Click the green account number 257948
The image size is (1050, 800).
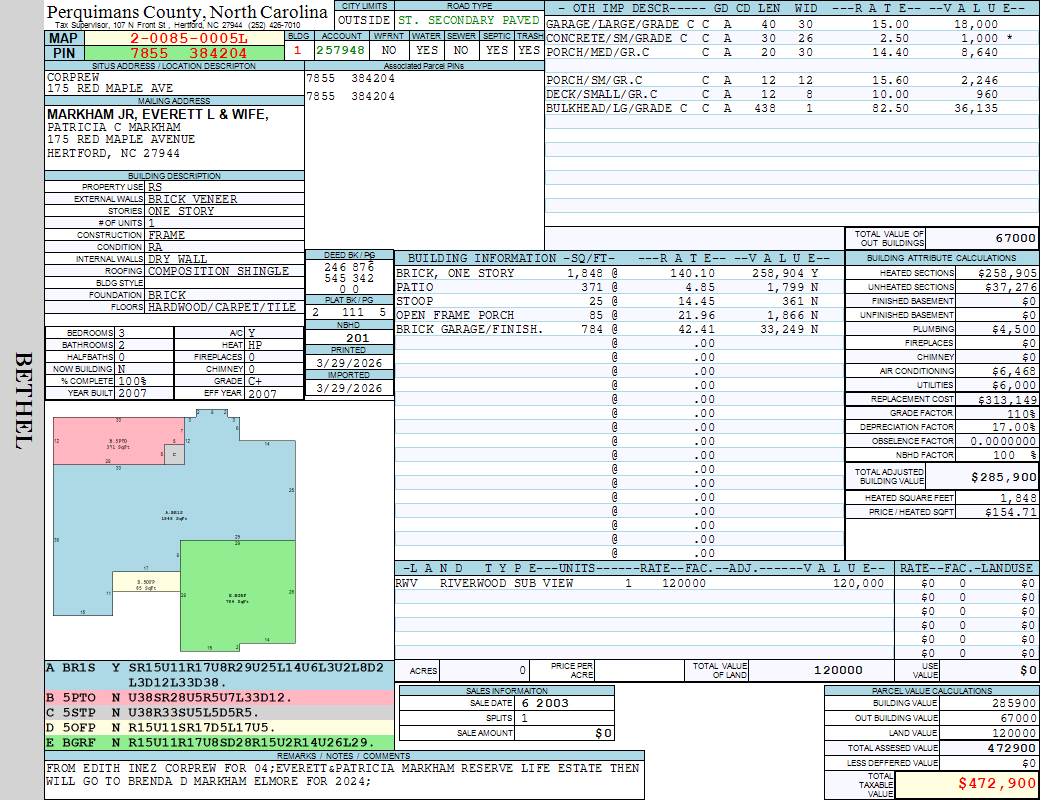click(x=340, y=50)
